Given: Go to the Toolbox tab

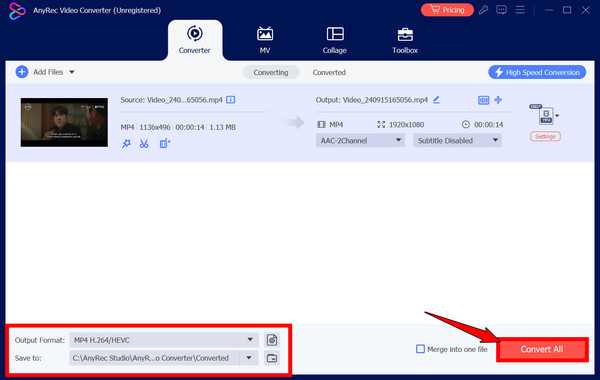Looking at the screenshot, I should click(405, 40).
